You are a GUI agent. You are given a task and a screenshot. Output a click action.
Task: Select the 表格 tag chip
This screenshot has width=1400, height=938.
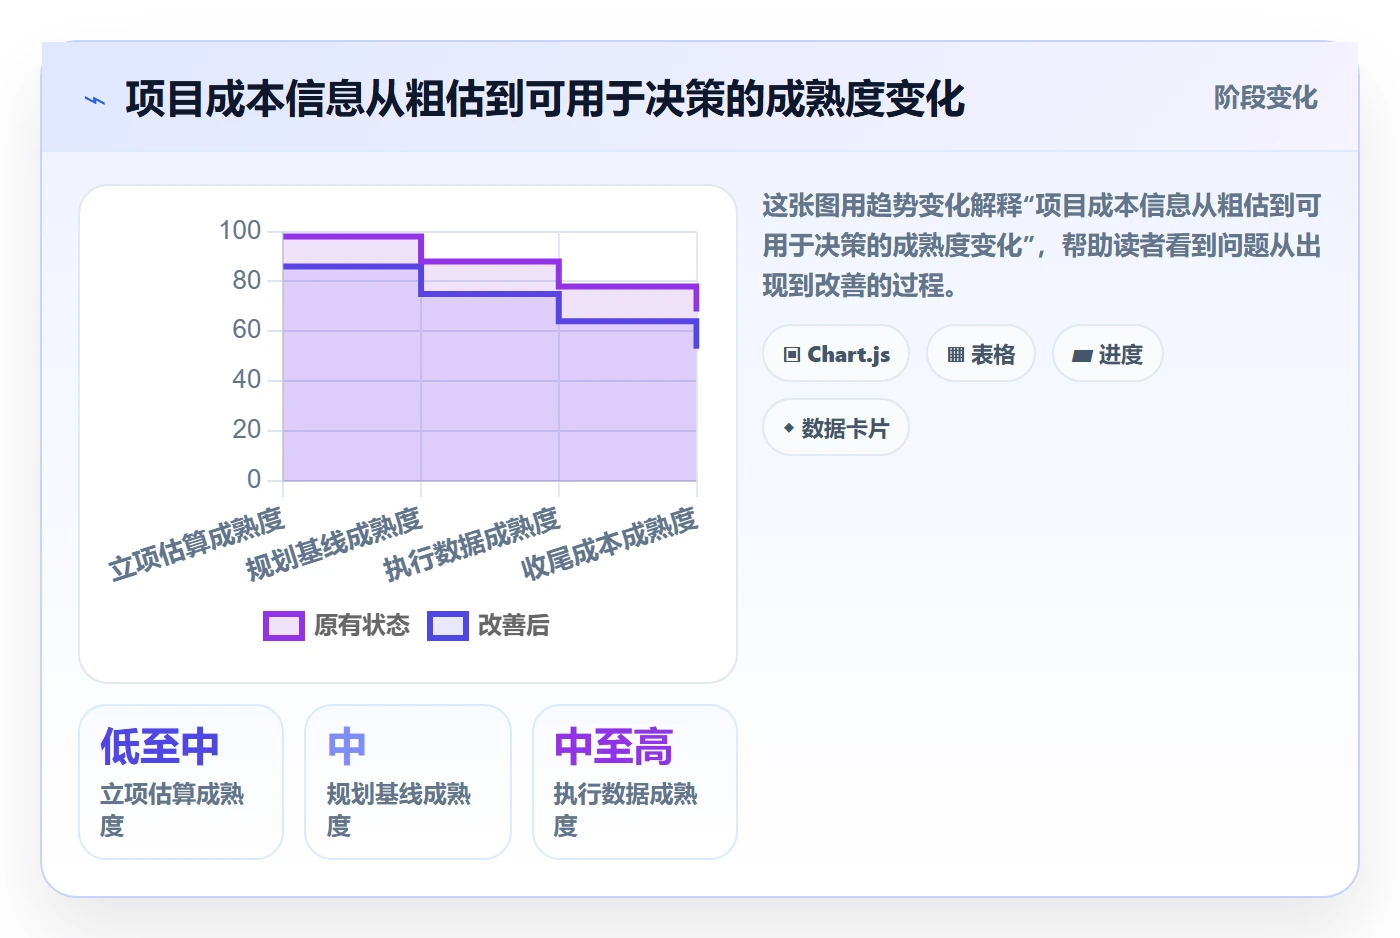coord(981,354)
